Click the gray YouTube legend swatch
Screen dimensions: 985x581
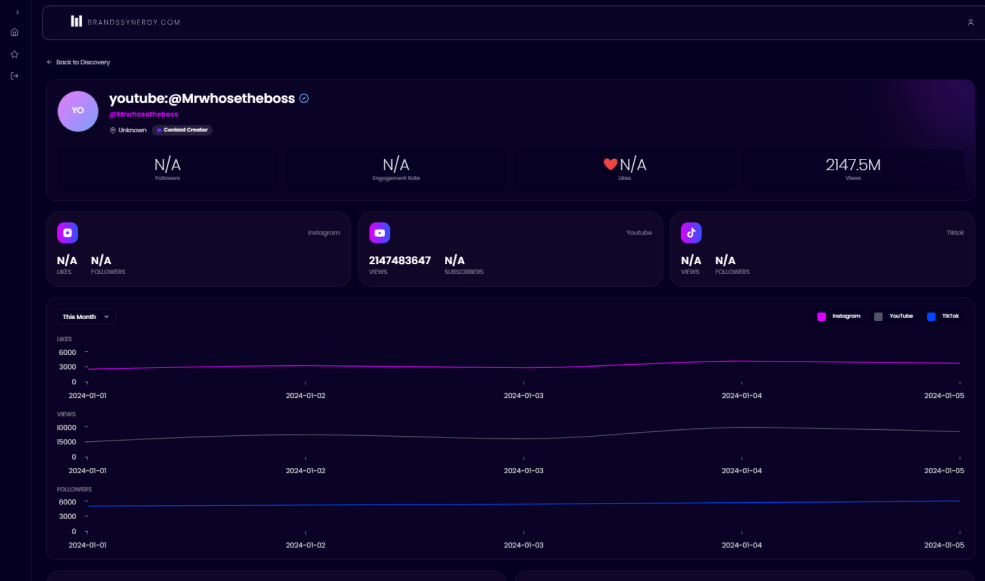coord(878,317)
